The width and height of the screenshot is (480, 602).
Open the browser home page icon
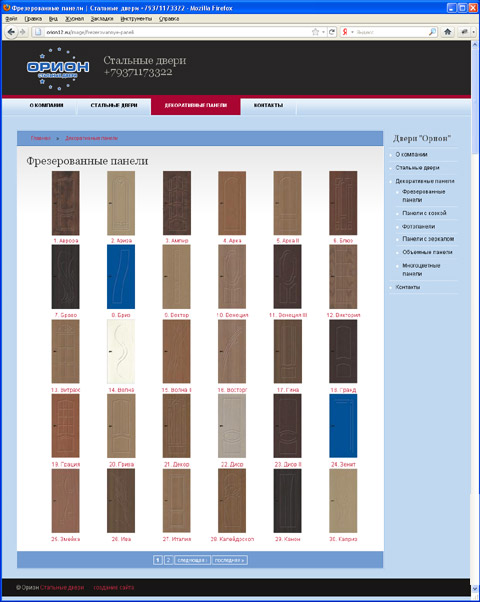447,32
